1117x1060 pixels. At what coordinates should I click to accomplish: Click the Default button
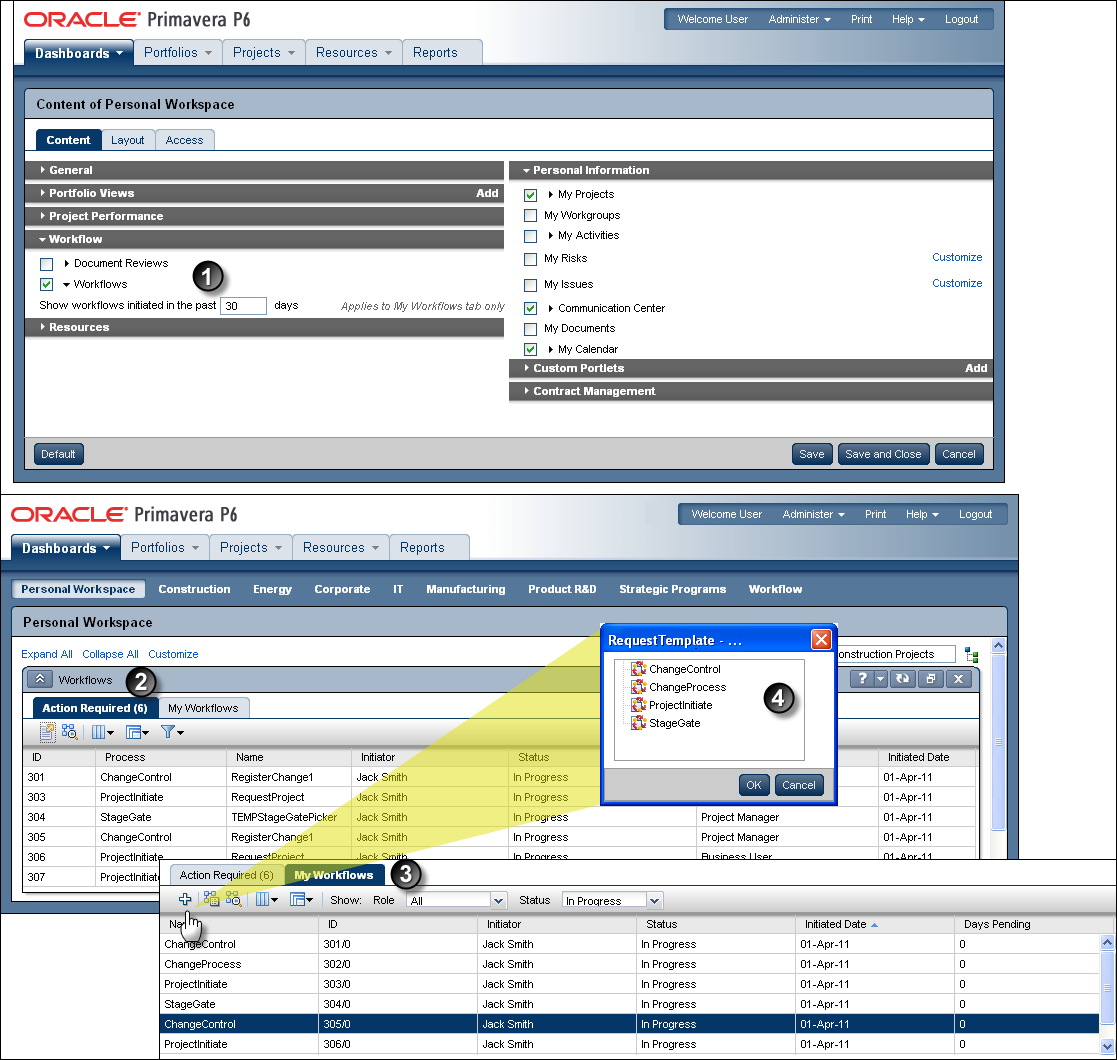pyautogui.click(x=58, y=454)
